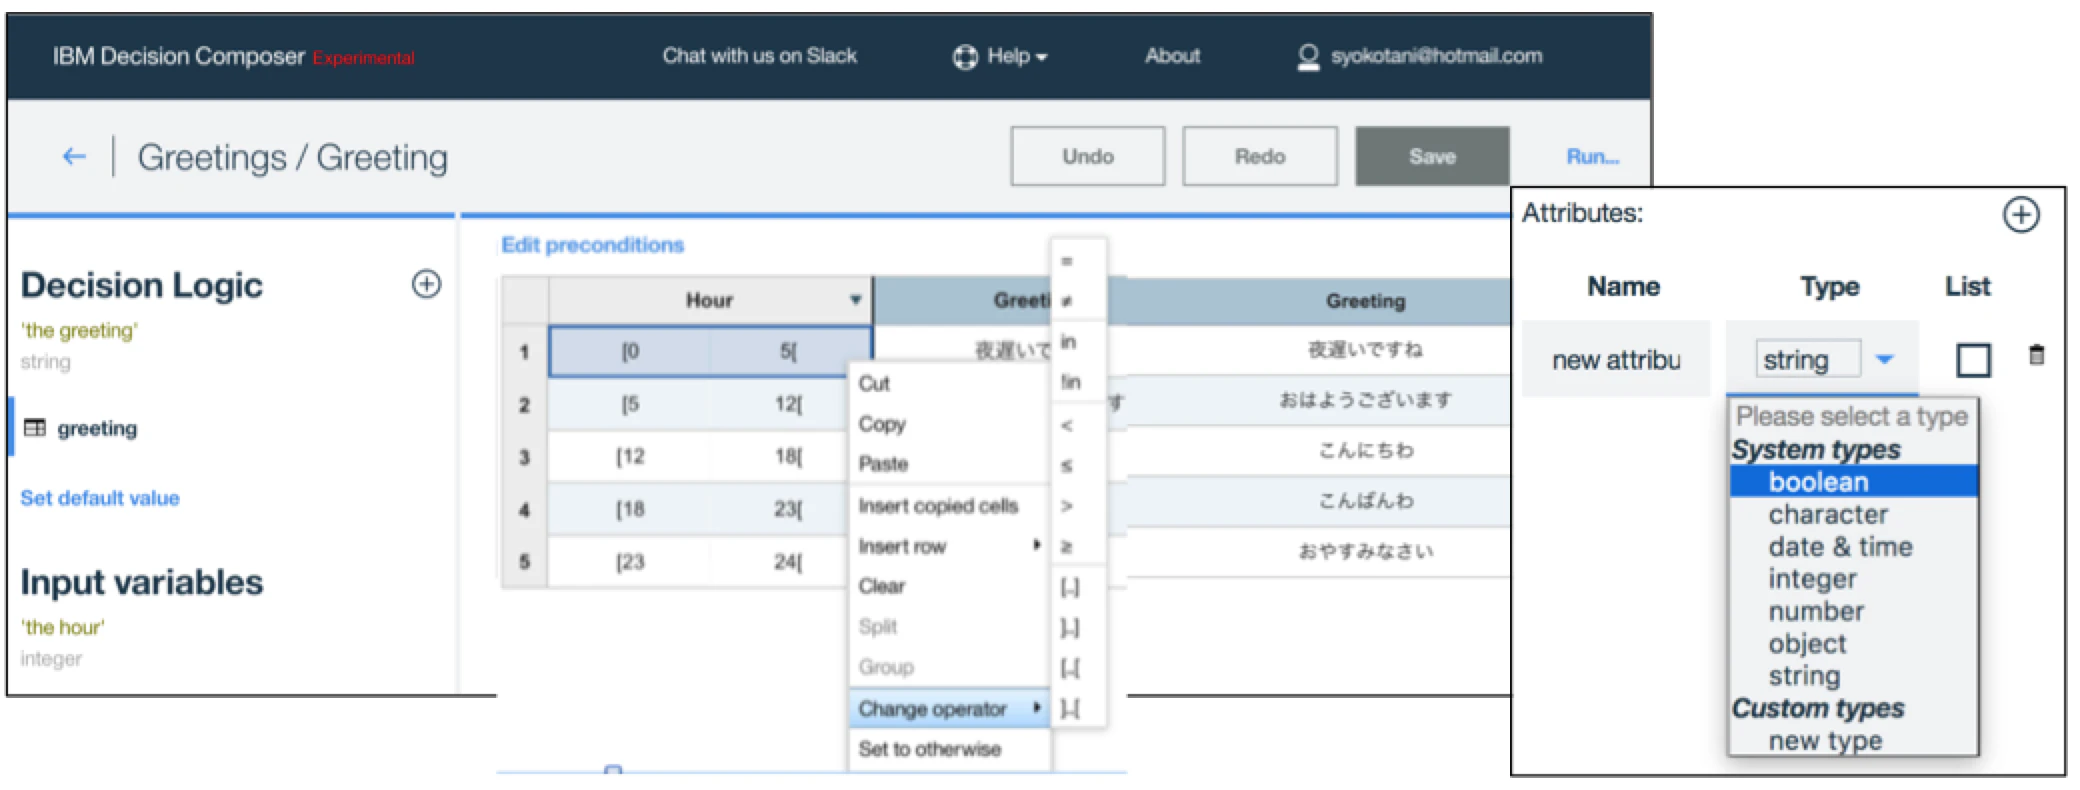2080x790 pixels.
Task: Click the Redo button
Action: (1260, 156)
